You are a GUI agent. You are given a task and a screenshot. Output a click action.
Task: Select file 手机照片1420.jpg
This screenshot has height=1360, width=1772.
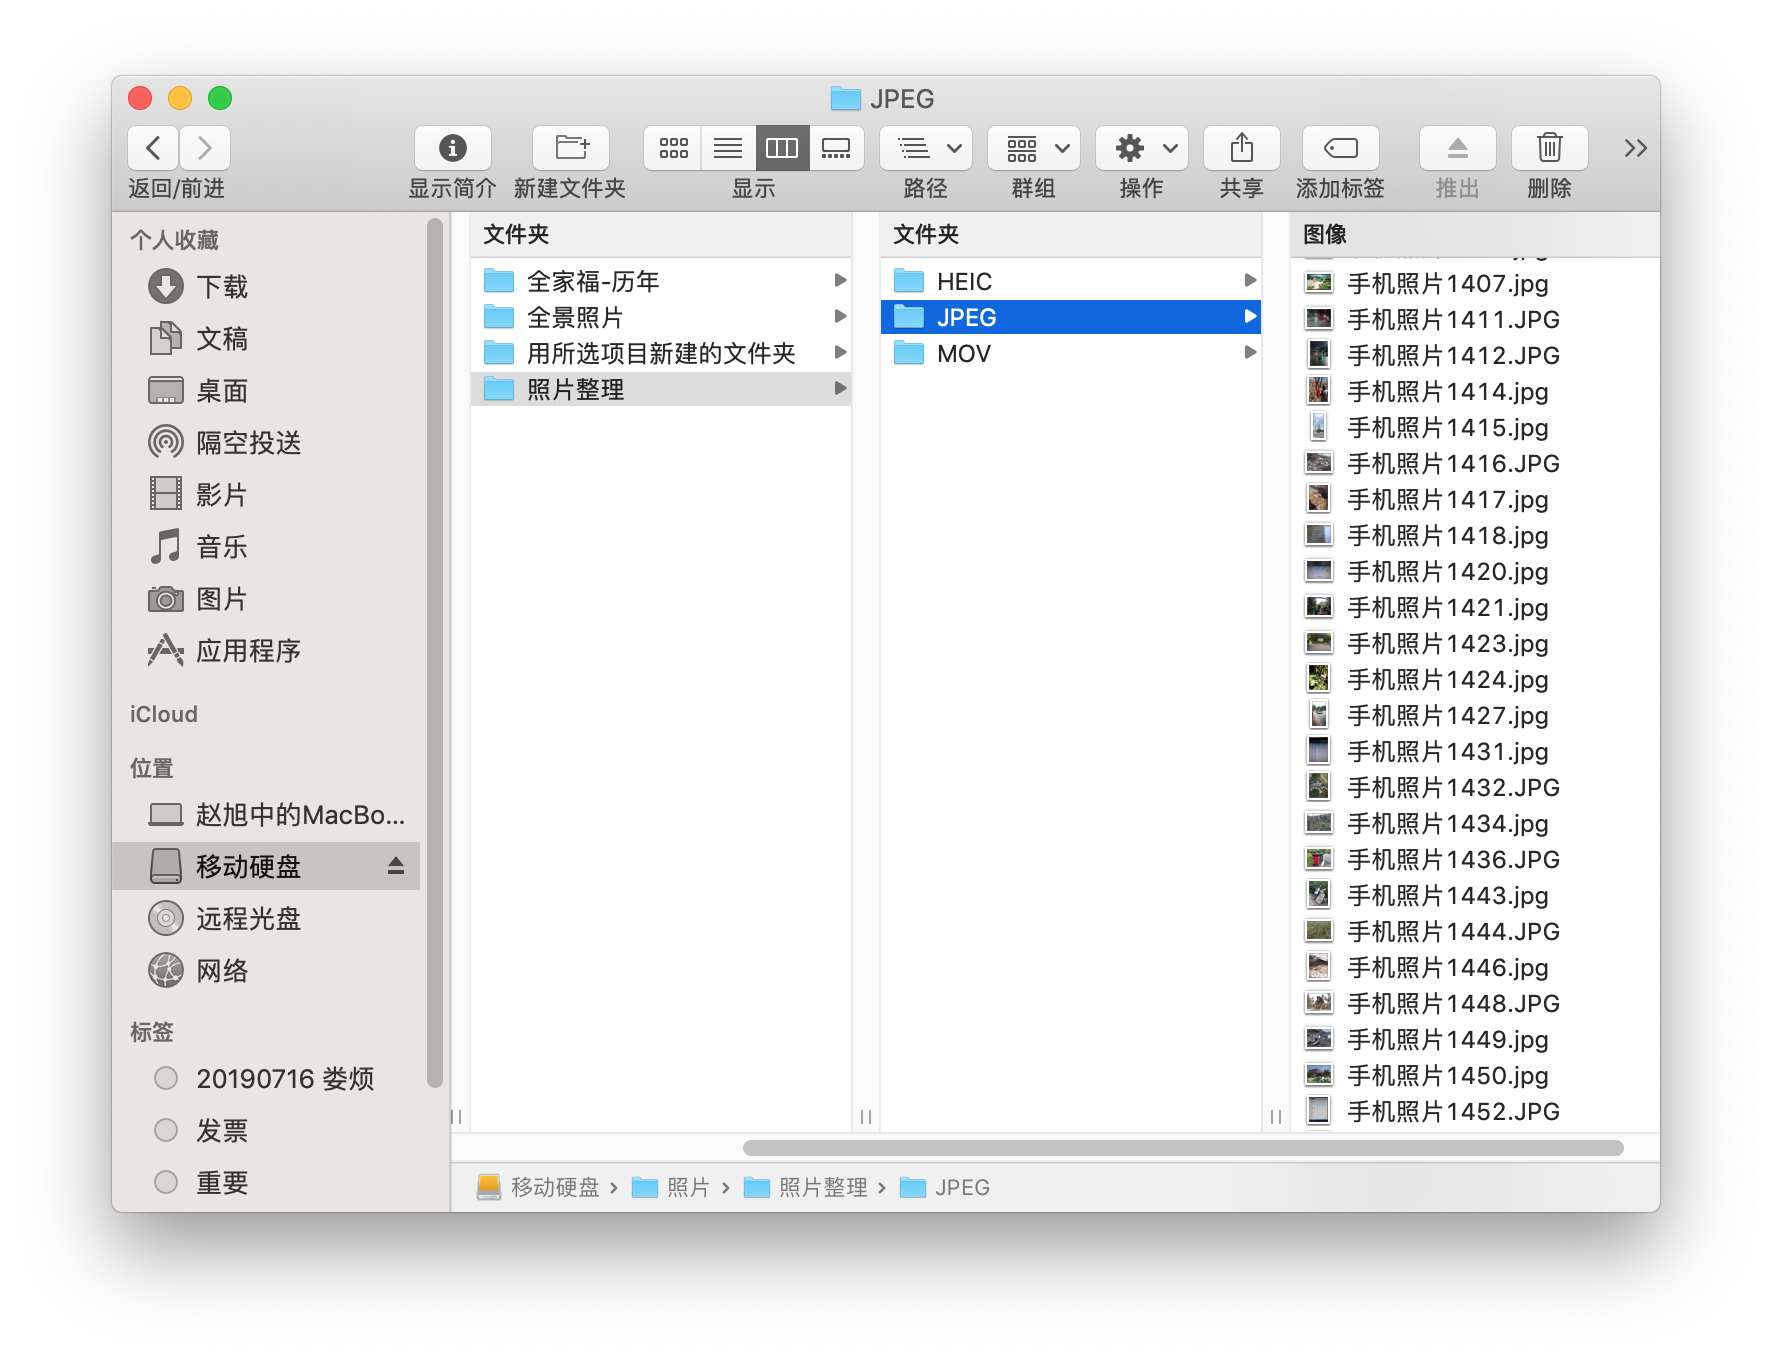pyautogui.click(x=1447, y=572)
